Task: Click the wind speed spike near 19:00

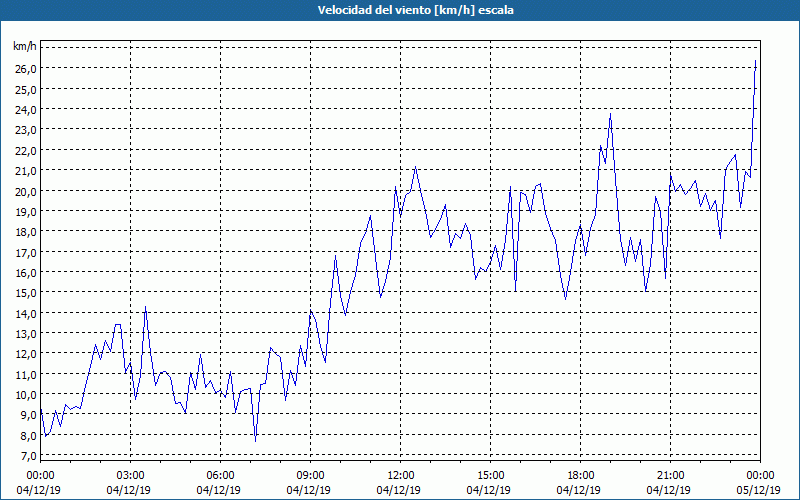Action: (x=610, y=114)
